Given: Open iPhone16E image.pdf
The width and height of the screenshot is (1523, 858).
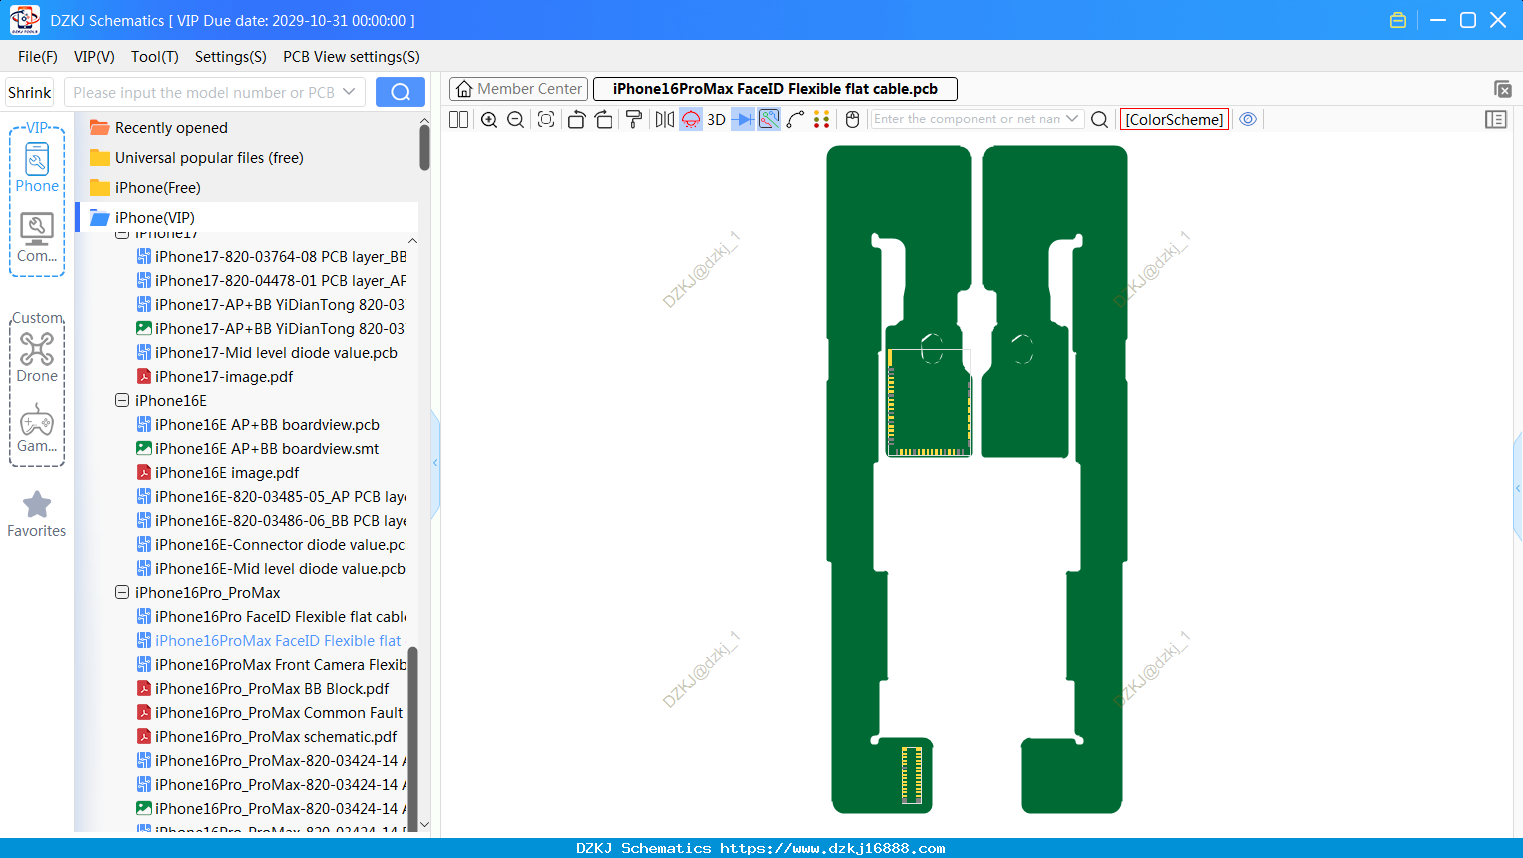Looking at the screenshot, I should (227, 473).
